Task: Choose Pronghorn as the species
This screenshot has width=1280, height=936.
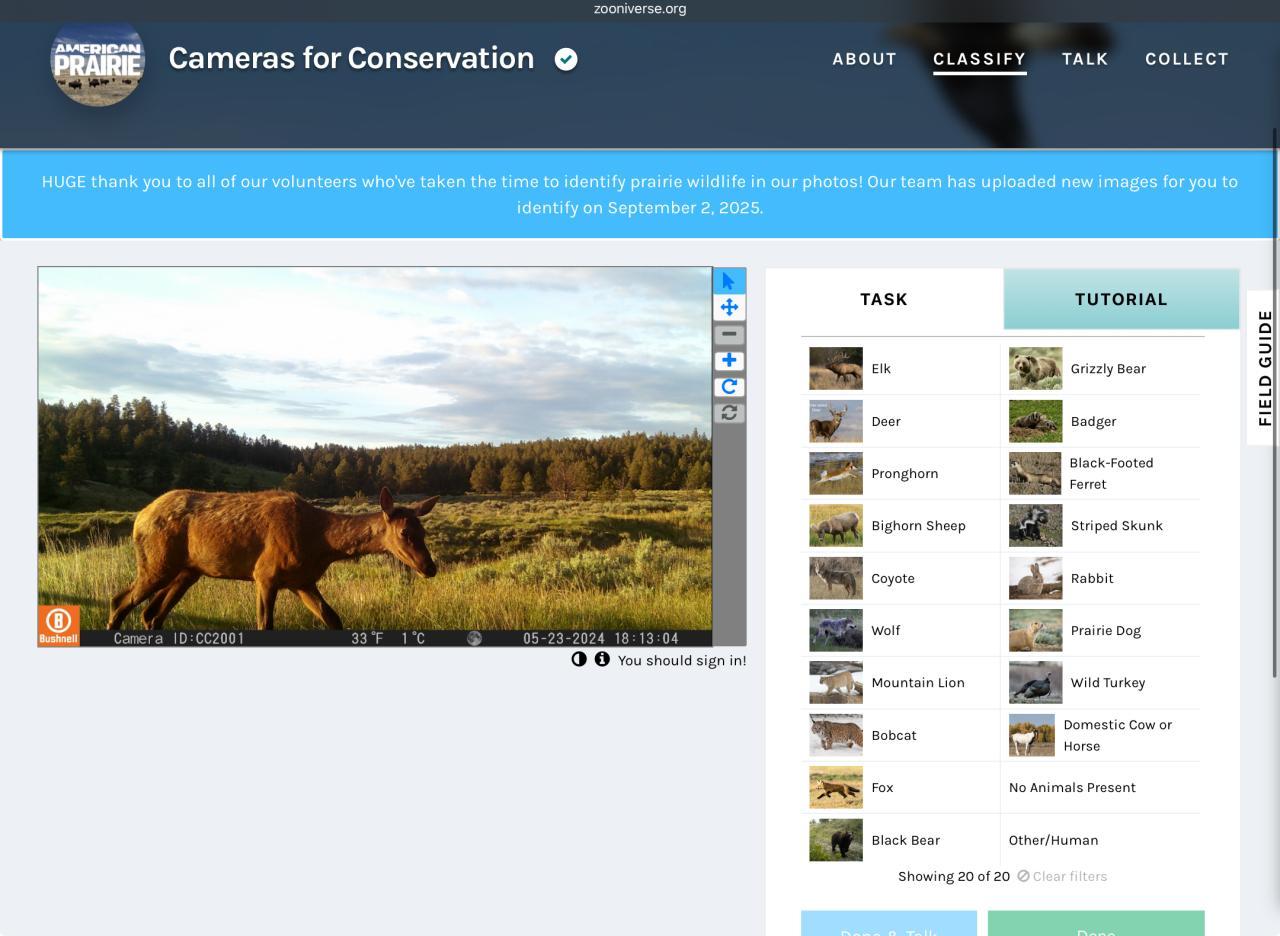Action: pyautogui.click(x=900, y=473)
